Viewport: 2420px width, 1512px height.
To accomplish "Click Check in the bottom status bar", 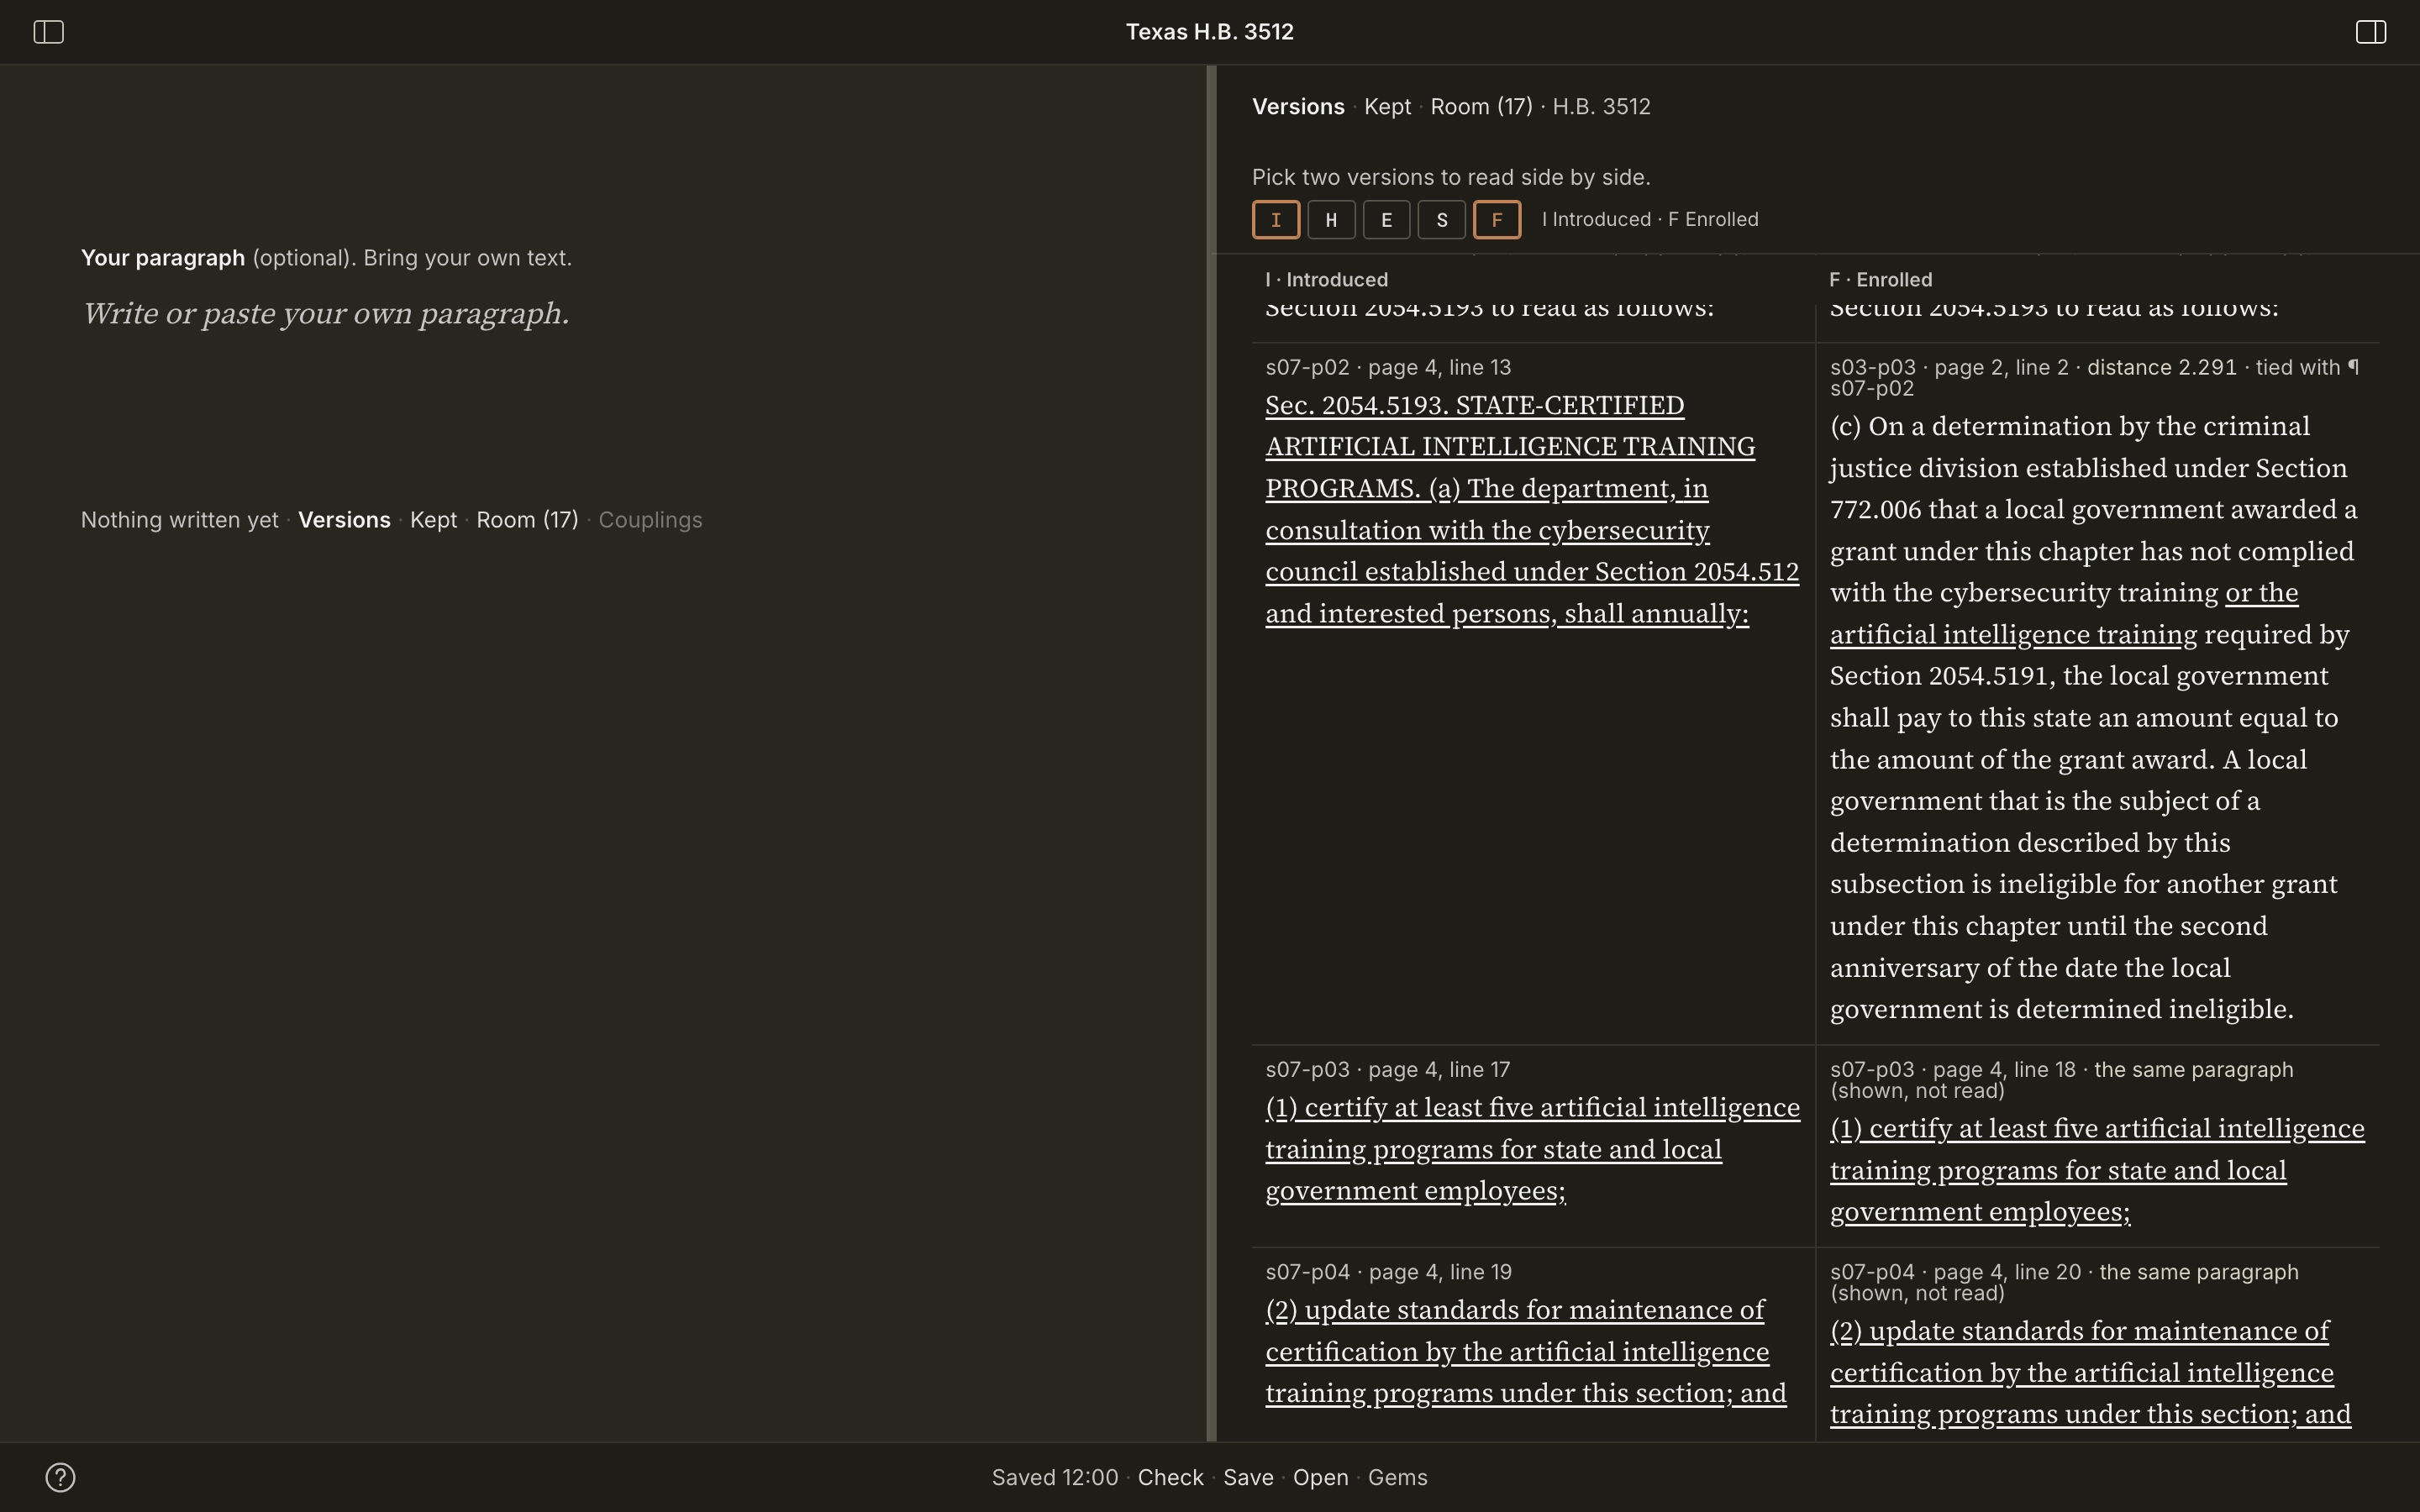I will pyautogui.click(x=1170, y=1477).
